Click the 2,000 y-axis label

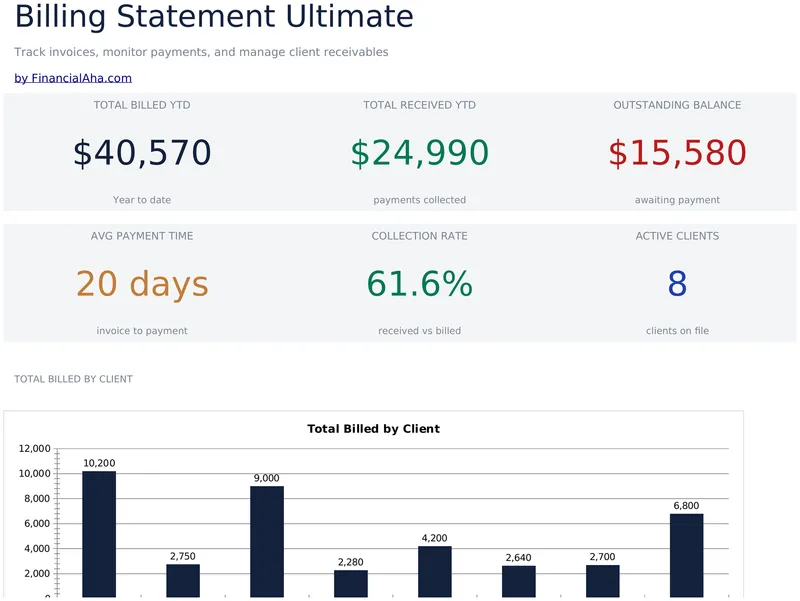37,573
